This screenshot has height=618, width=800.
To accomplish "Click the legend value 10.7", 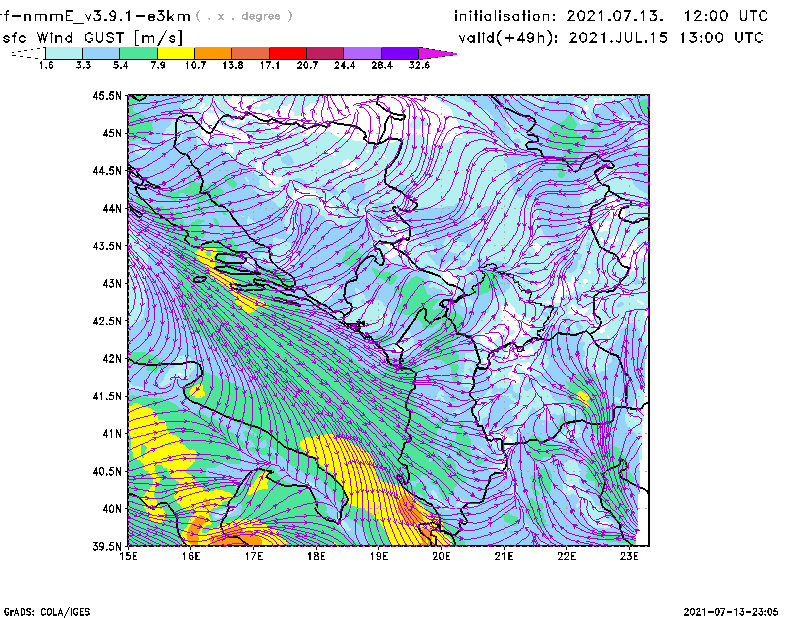I will click(x=195, y=65).
